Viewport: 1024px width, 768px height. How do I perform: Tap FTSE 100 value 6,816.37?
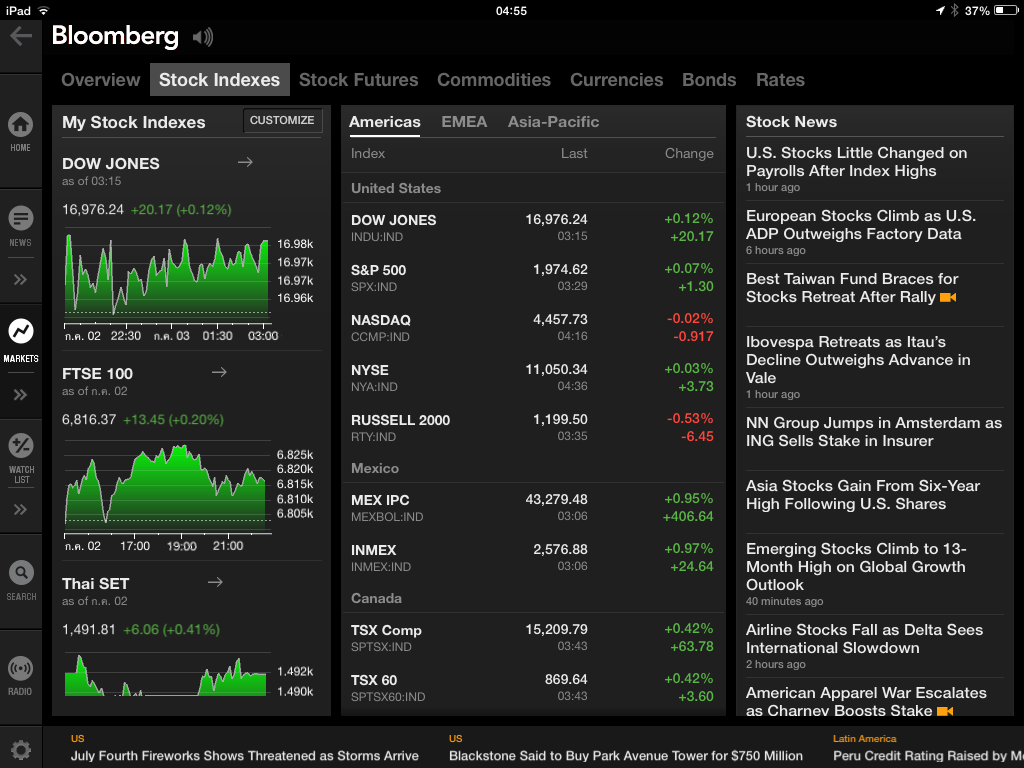[x=89, y=419]
